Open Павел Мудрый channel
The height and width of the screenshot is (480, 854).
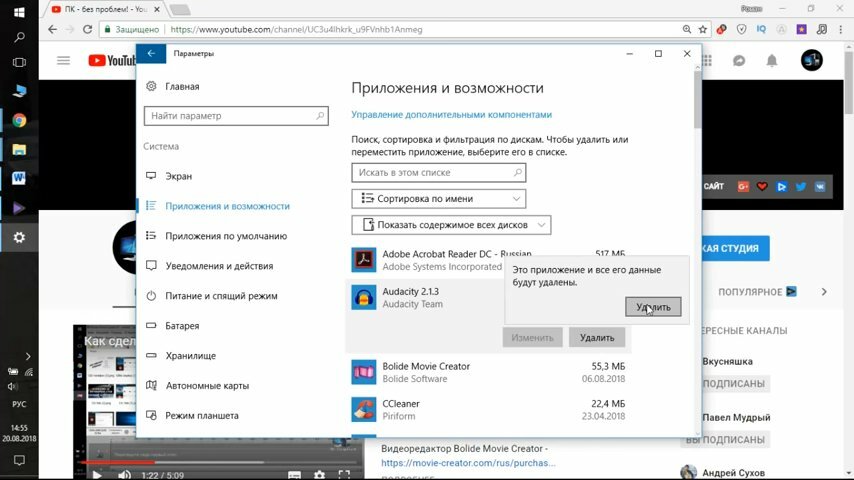click(736, 417)
